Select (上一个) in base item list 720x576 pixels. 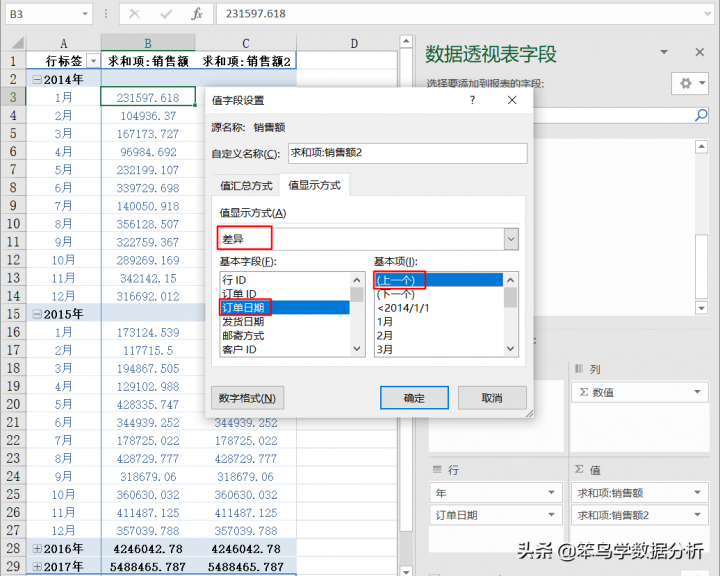coord(439,280)
